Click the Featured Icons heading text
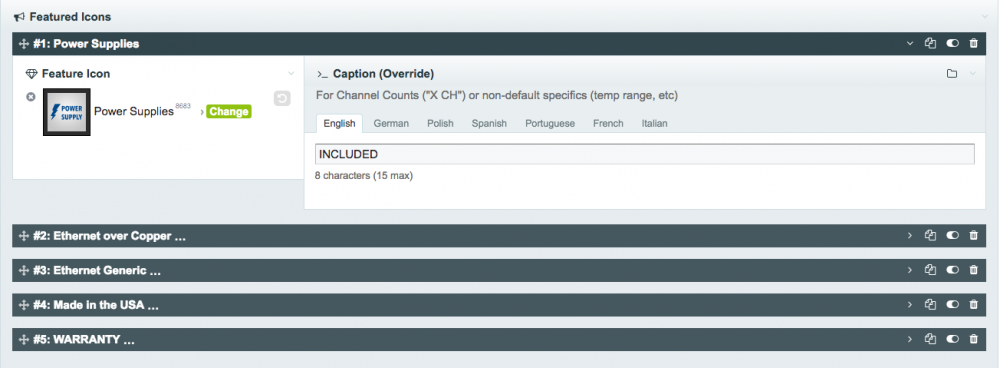Screen dimensions: 1000x368 pos(70,17)
